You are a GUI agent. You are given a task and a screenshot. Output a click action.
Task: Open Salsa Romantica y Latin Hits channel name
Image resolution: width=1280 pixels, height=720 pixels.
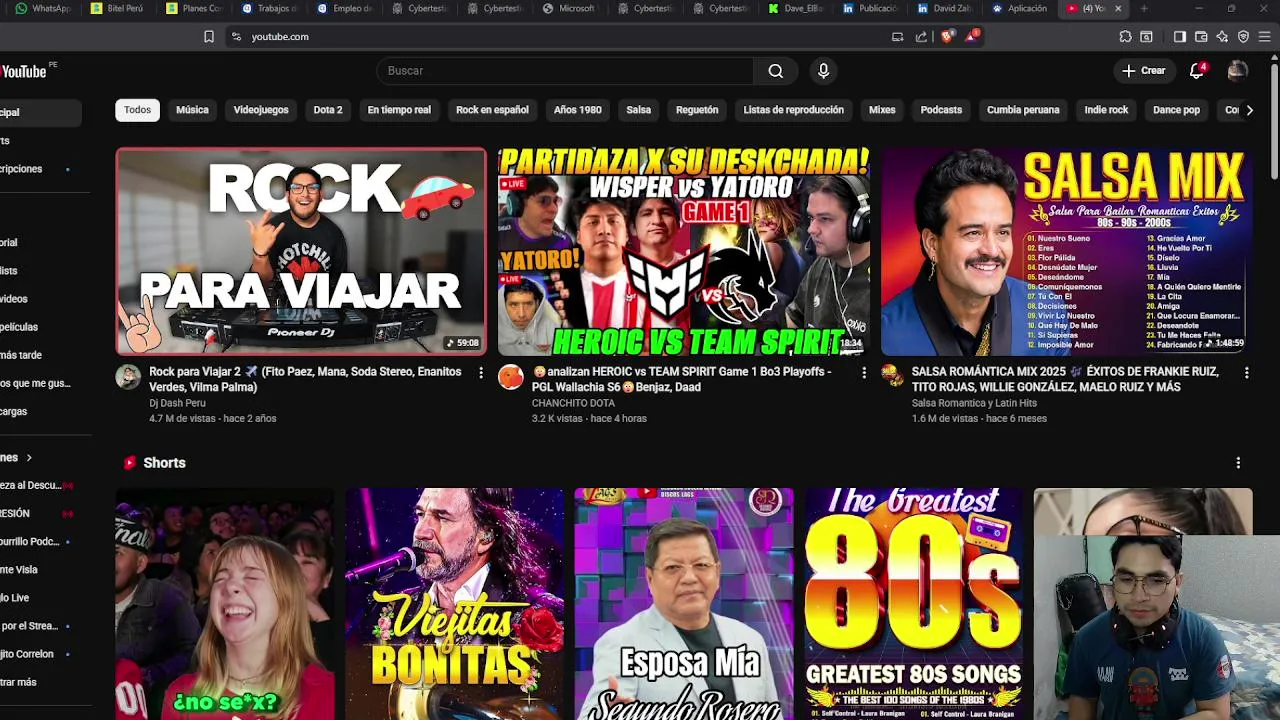pyautogui.click(x=974, y=403)
